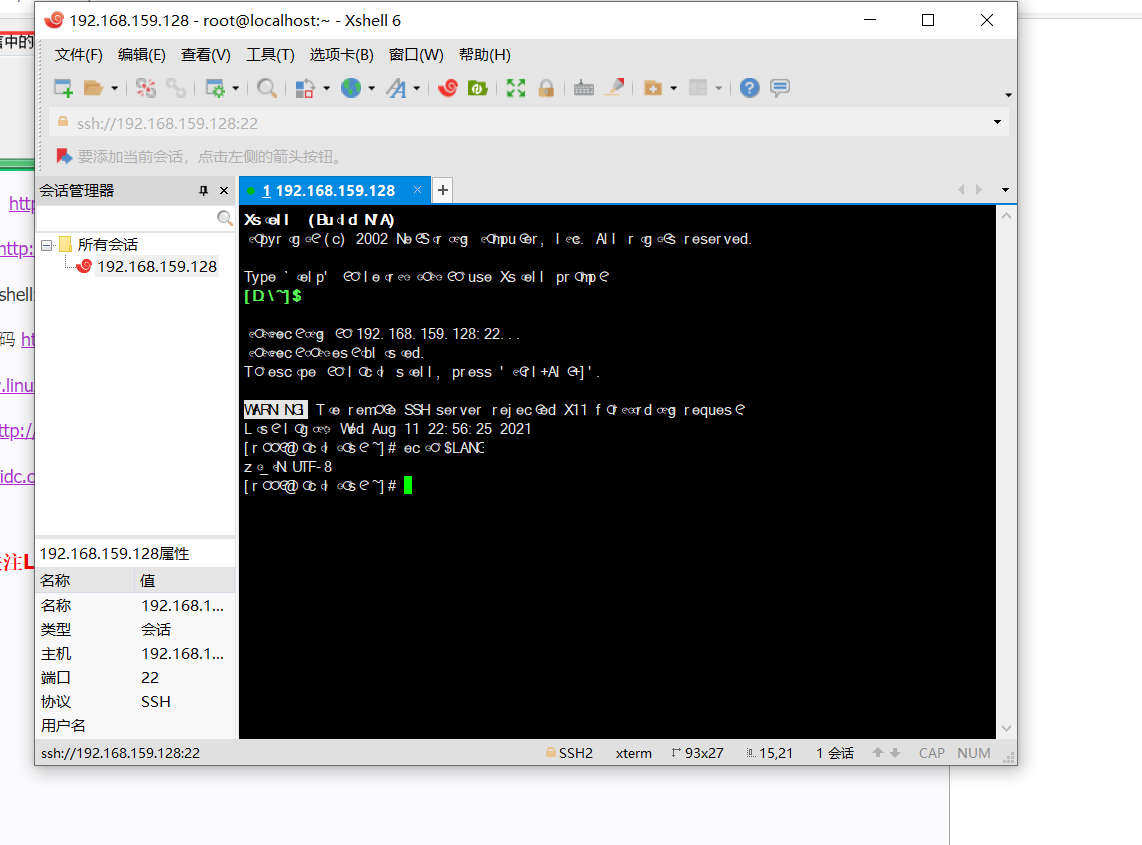The image size is (1142, 845).
Task: Click the 值 column header
Action: tap(186, 581)
